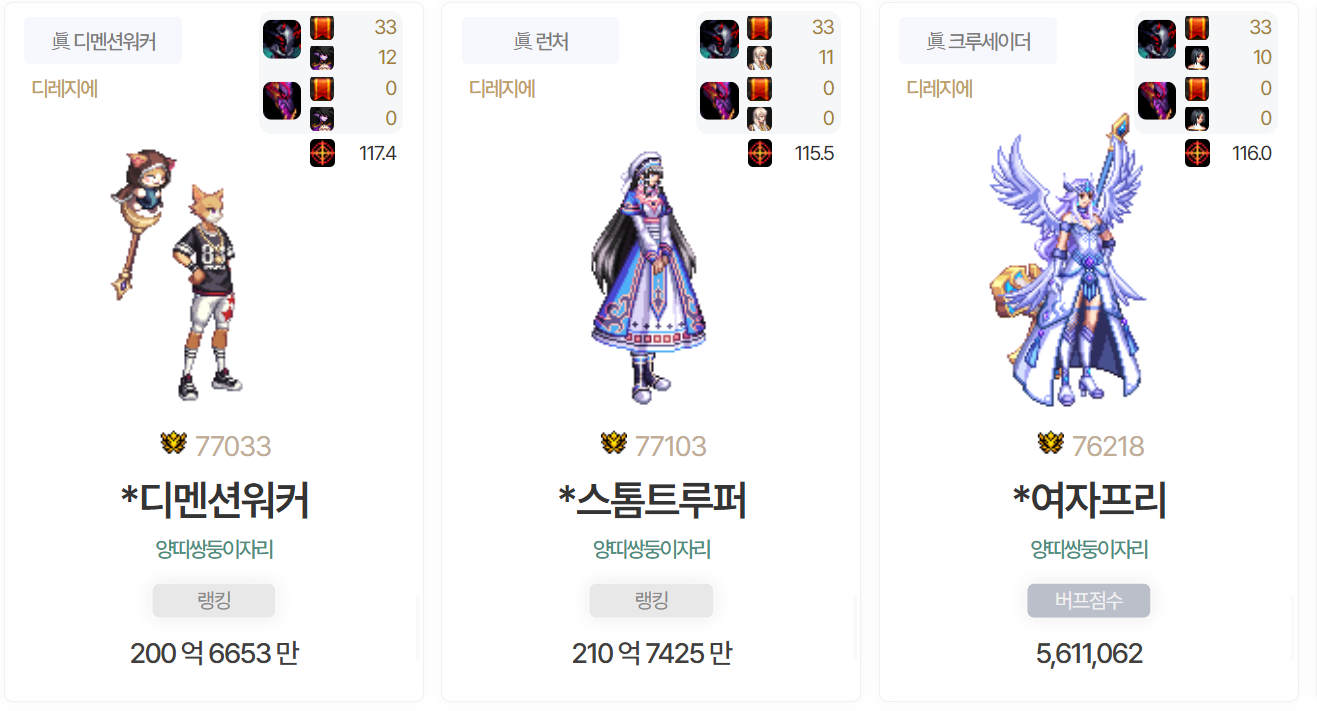Click the red crosshair icon beside 115.5
The width and height of the screenshot is (1317, 711).
point(760,154)
